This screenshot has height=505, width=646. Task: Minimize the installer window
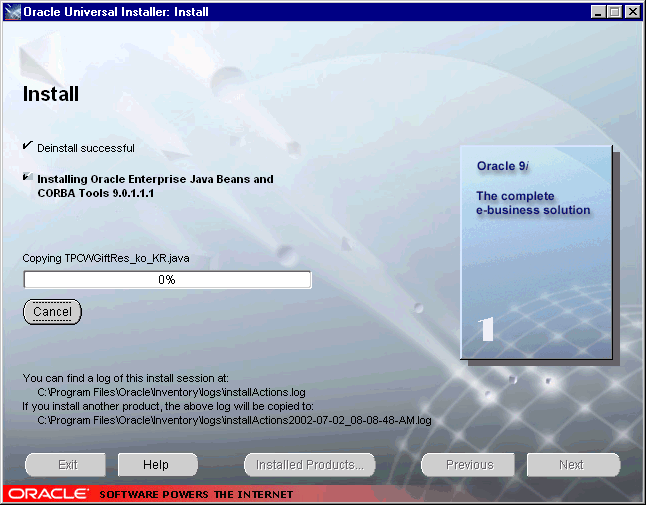point(598,12)
